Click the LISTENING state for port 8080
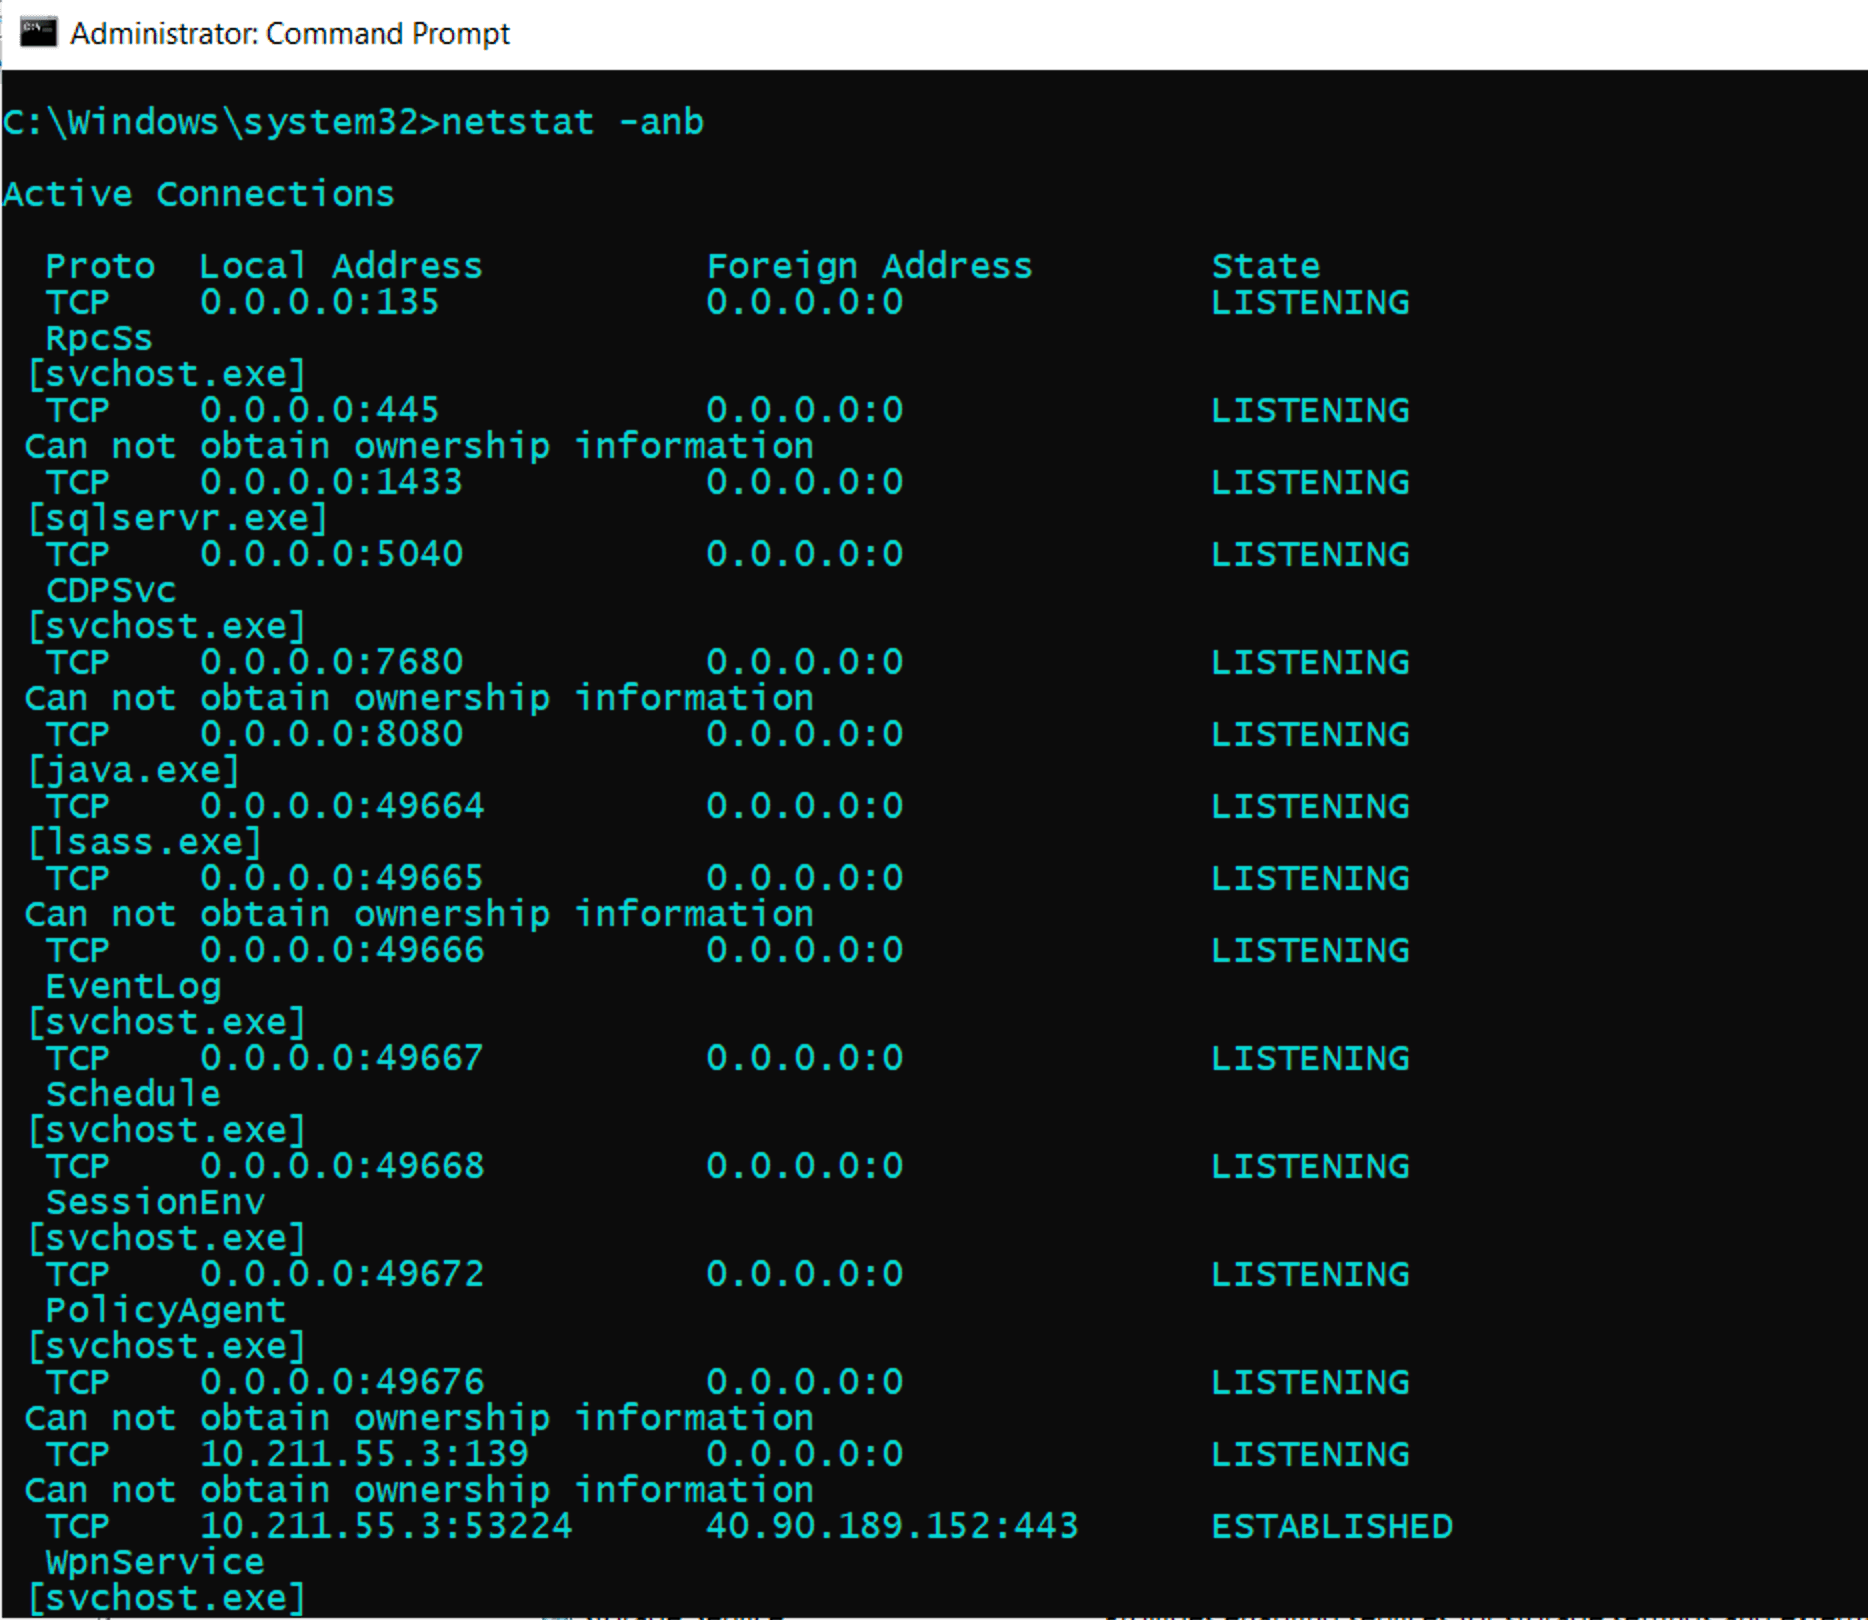Viewport: 1868px width, 1620px height. pyautogui.click(x=1310, y=734)
